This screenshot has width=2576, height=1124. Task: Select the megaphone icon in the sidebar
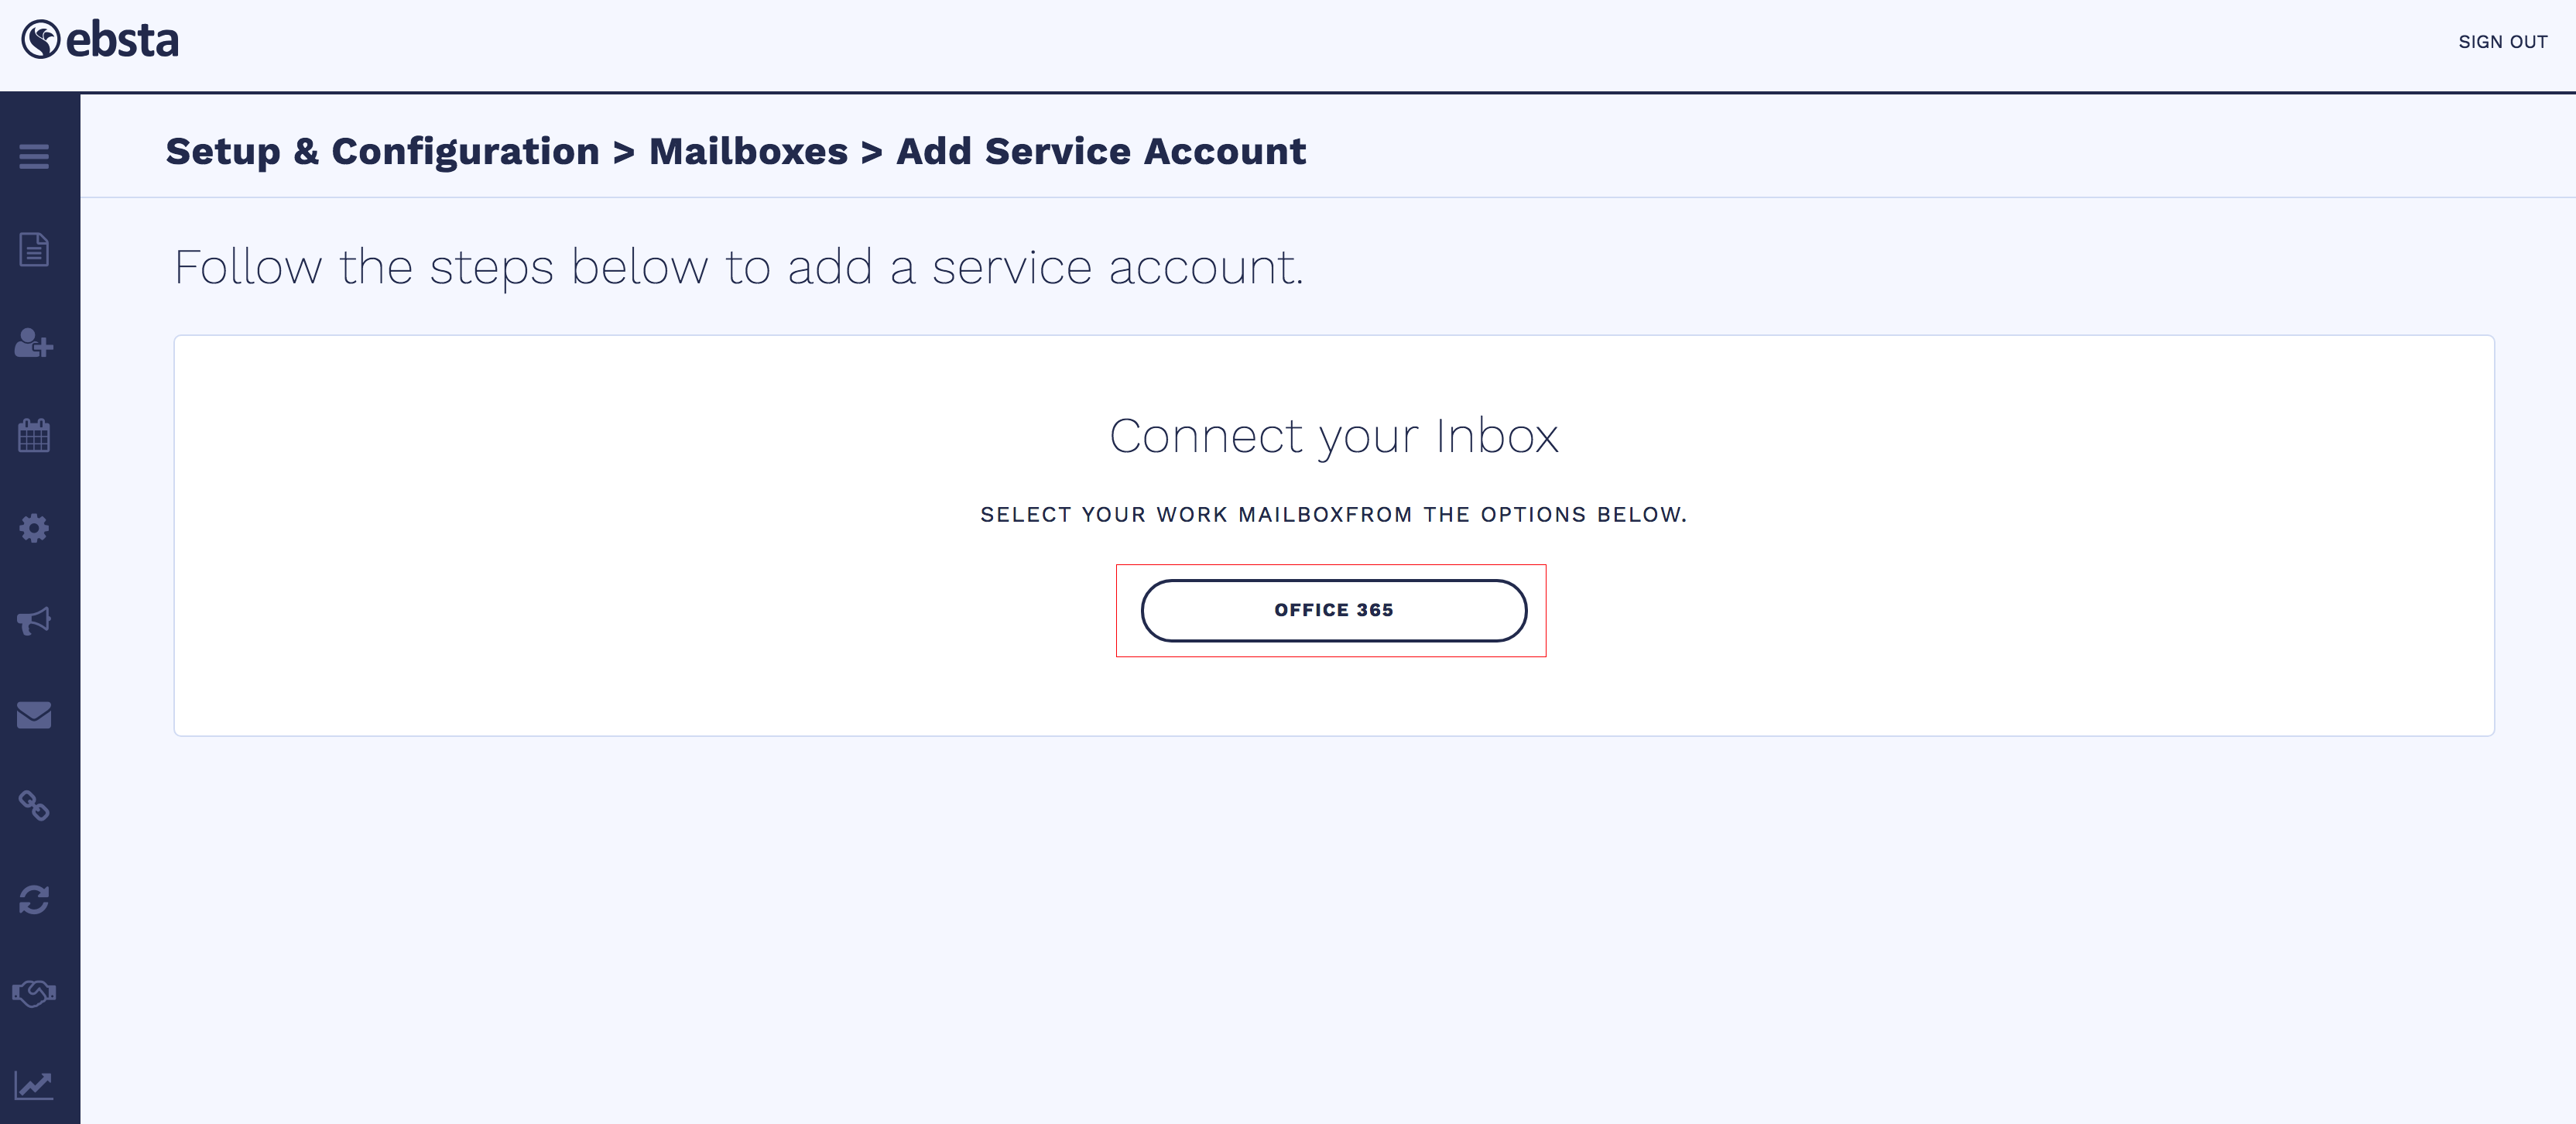click(34, 621)
